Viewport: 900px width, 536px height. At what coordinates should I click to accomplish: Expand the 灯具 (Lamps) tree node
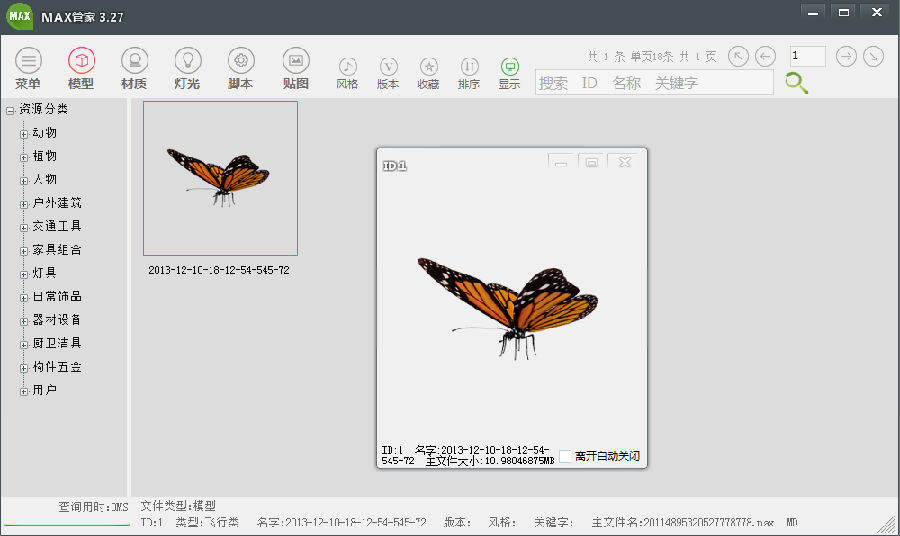tap(24, 274)
